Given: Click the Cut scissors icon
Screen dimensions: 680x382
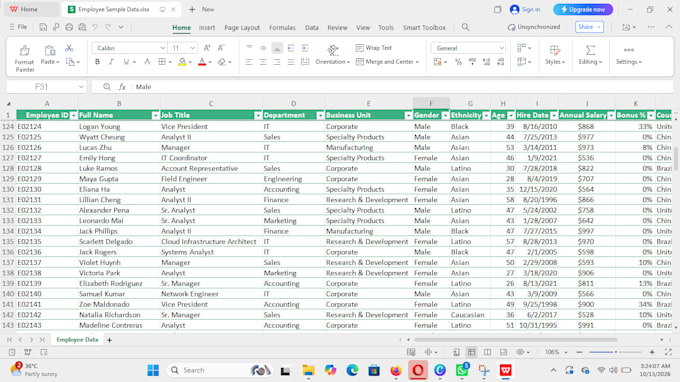Looking at the screenshot, I should (x=69, y=48).
